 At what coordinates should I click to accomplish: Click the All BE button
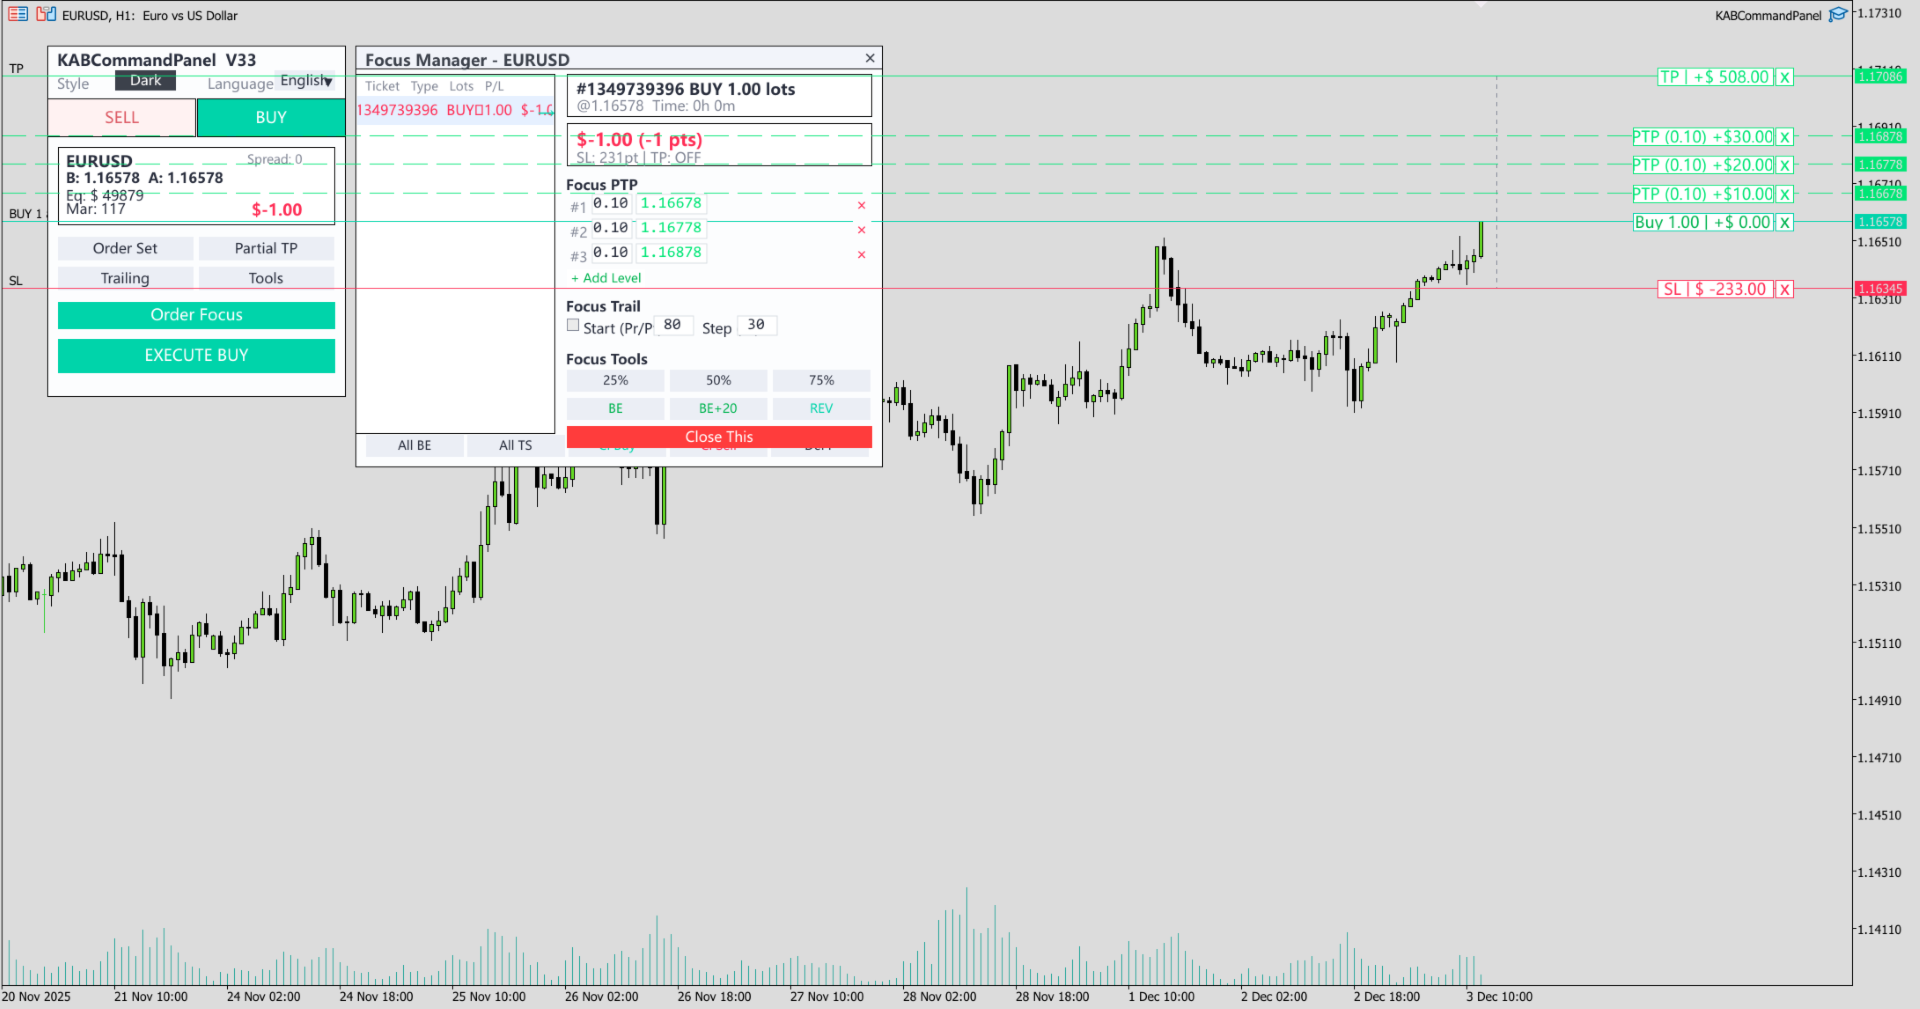pos(415,446)
